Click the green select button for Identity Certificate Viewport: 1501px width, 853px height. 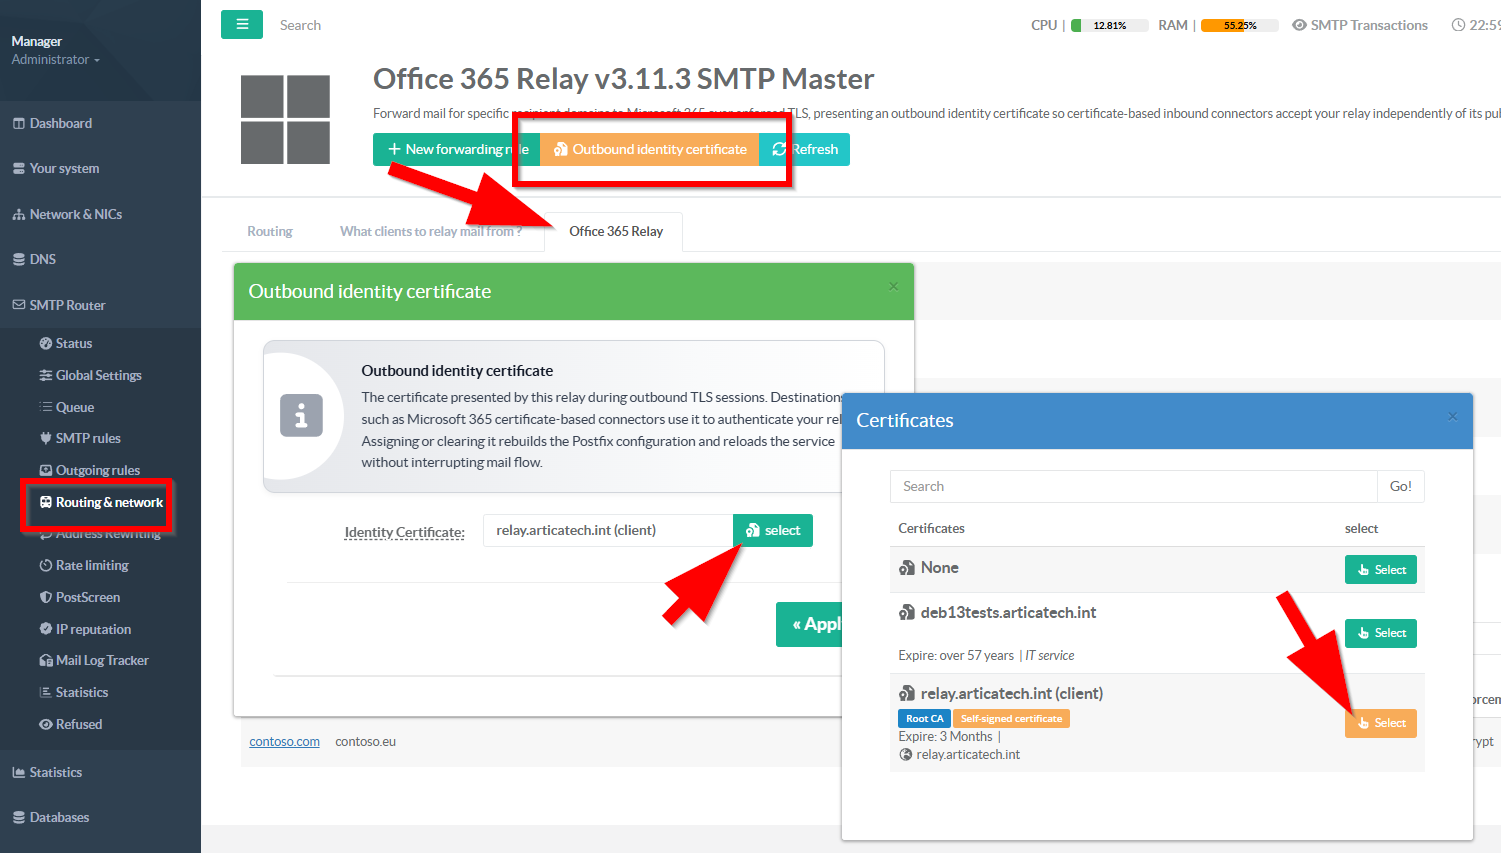click(x=773, y=530)
